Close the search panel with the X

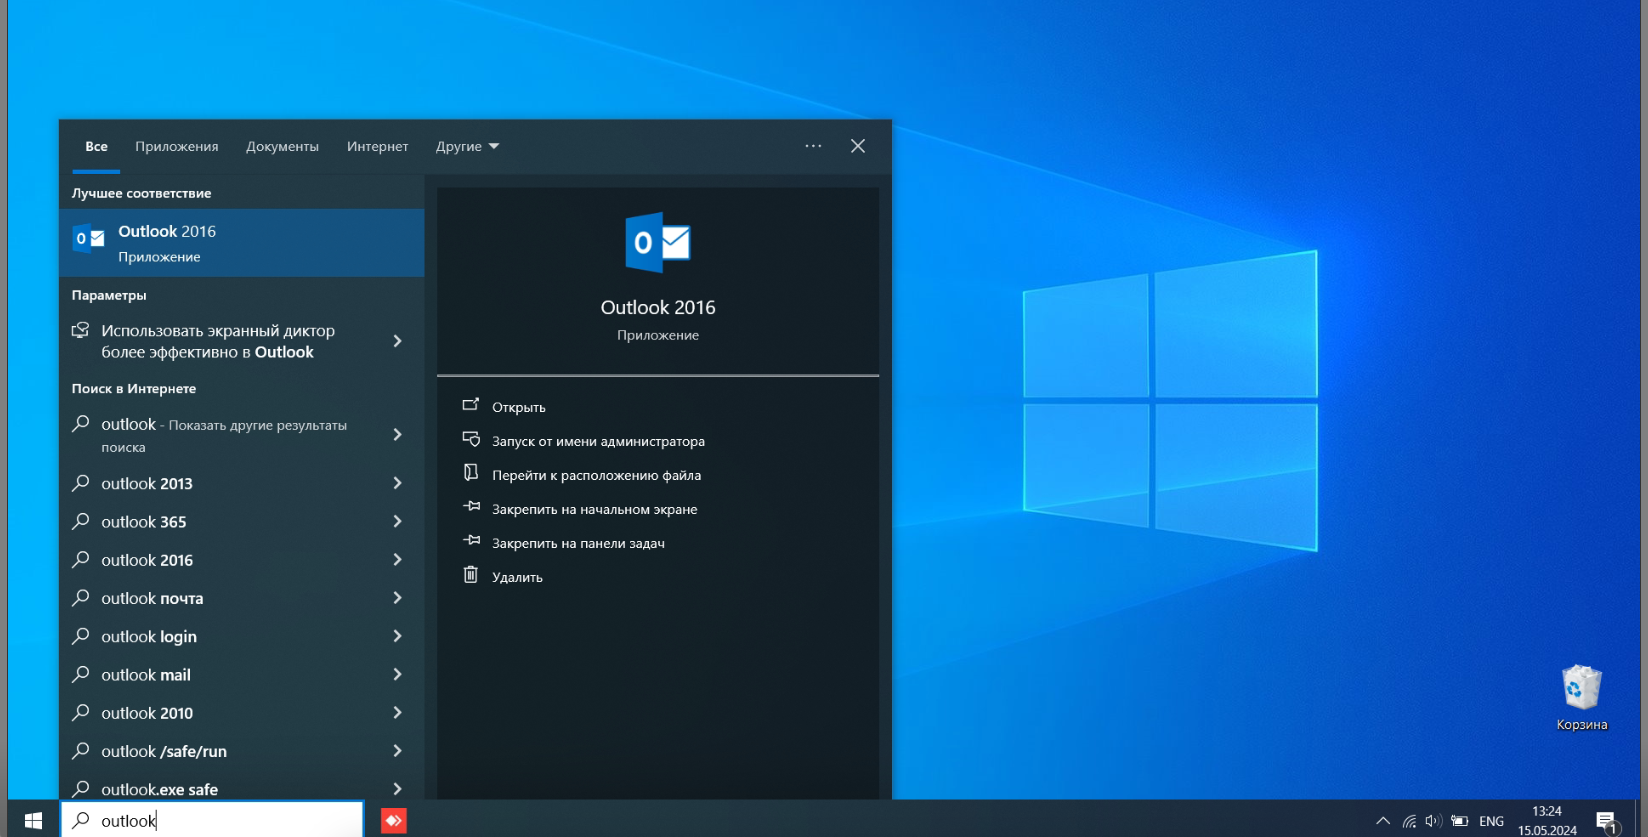tap(858, 146)
